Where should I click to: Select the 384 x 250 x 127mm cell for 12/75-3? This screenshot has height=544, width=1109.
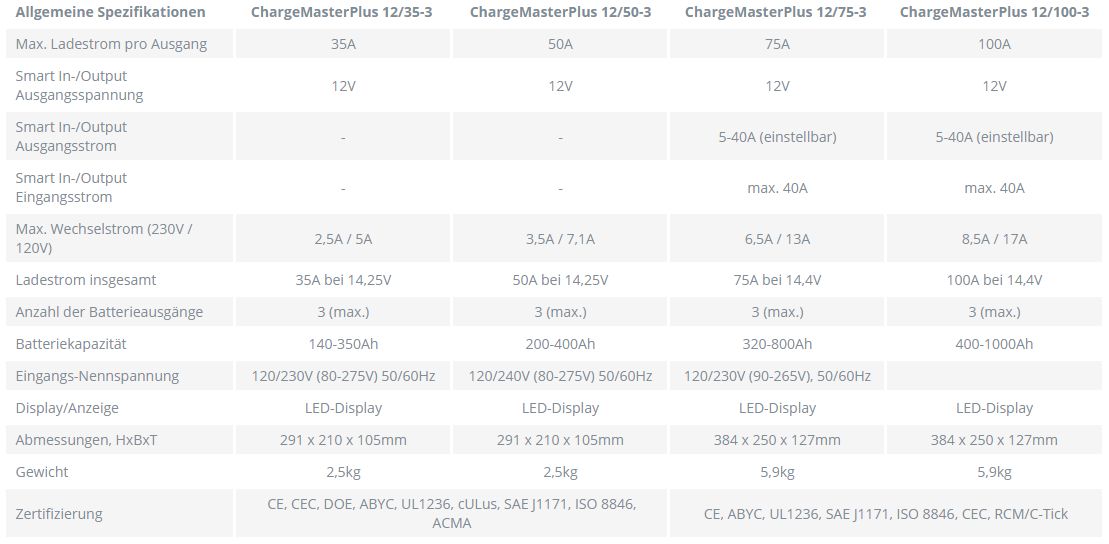click(777, 440)
